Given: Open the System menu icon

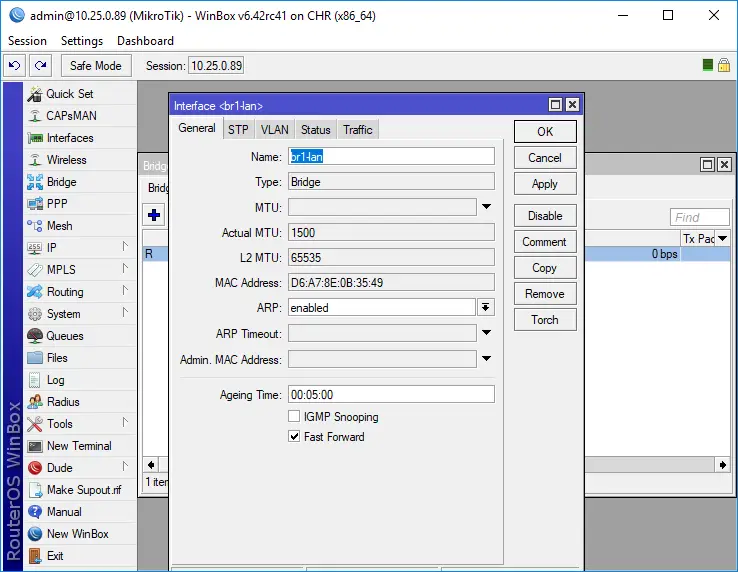Looking at the screenshot, I should click(35, 314).
